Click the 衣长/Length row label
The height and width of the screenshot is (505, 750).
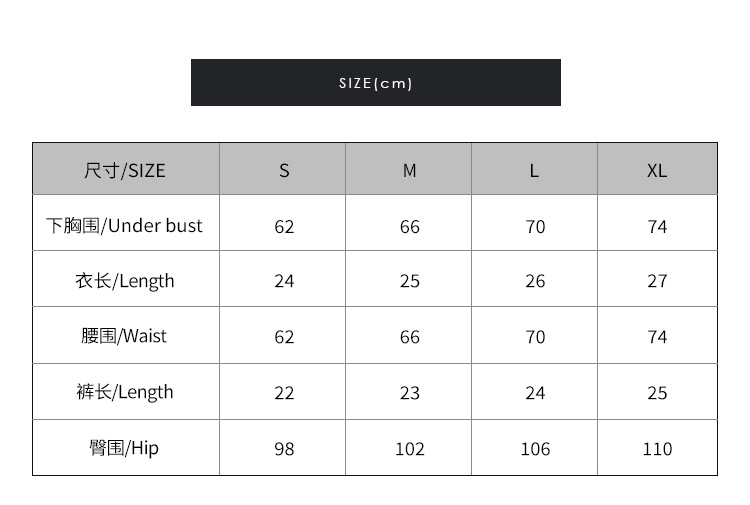[x=125, y=281]
